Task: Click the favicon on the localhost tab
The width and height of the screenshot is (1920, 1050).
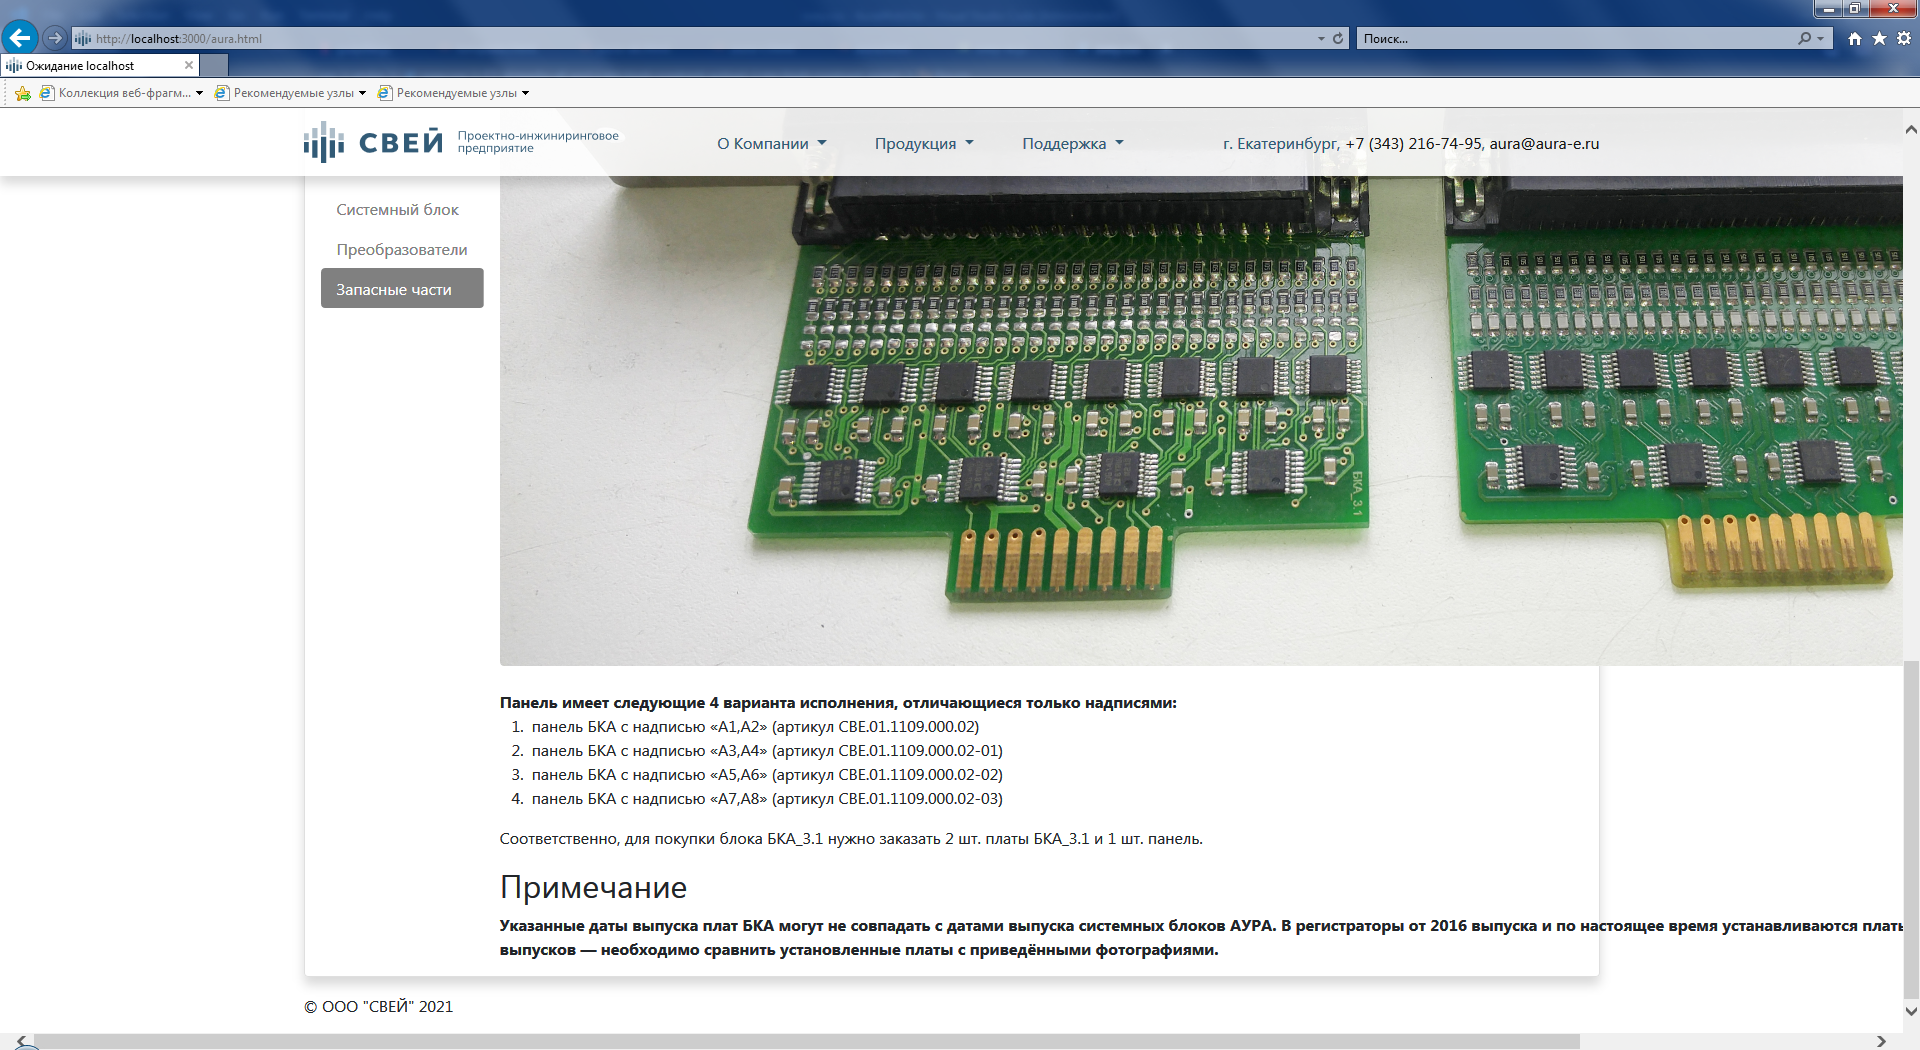Action: click(x=12, y=65)
